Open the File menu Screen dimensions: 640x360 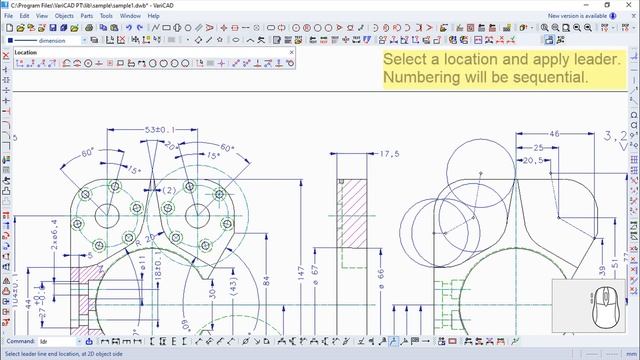[9, 16]
